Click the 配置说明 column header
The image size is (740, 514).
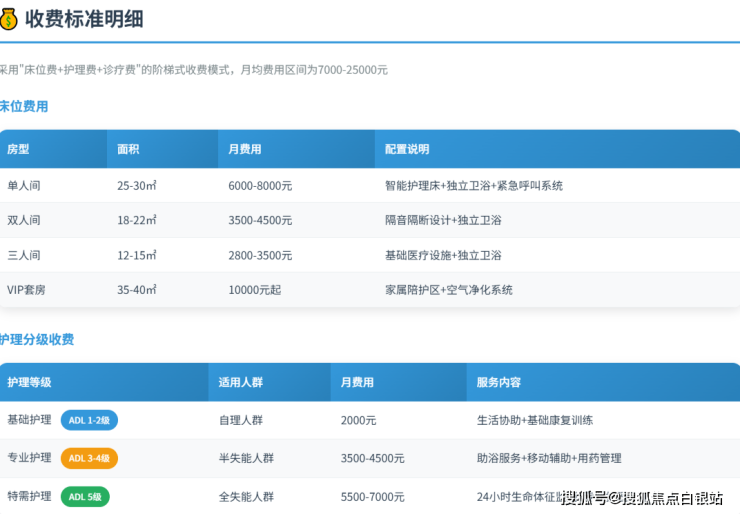(x=407, y=149)
